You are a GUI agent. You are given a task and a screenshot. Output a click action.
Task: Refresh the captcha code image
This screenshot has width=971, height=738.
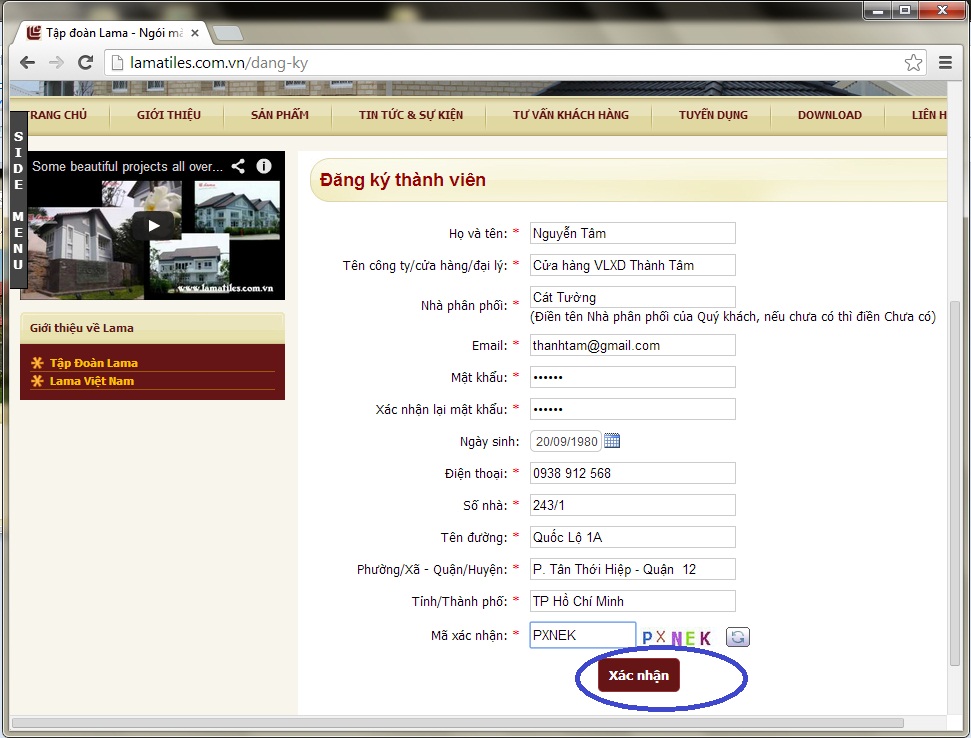[x=738, y=637]
